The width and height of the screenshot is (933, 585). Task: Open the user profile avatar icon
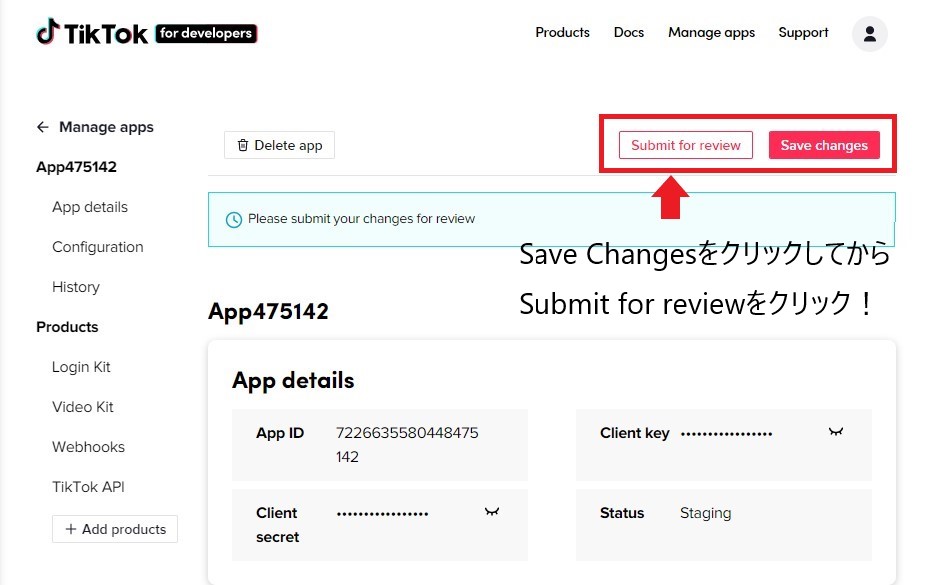(x=869, y=33)
